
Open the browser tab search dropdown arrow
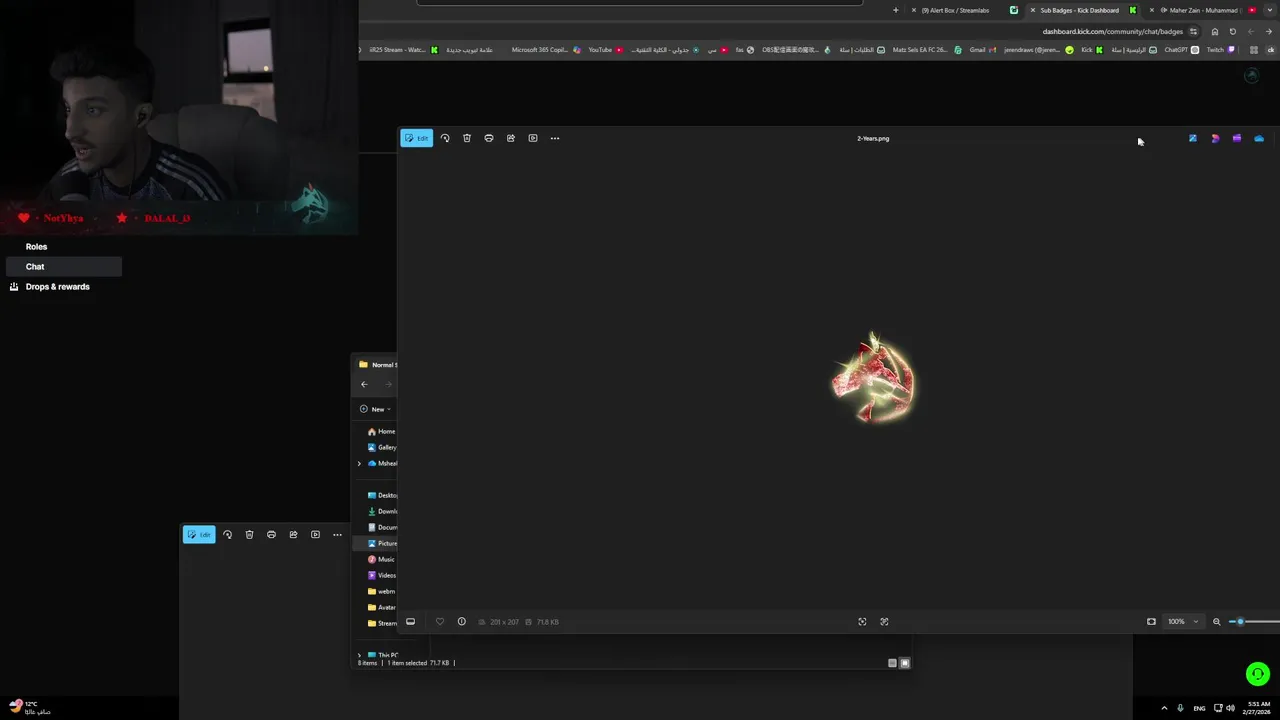tap(1269, 10)
